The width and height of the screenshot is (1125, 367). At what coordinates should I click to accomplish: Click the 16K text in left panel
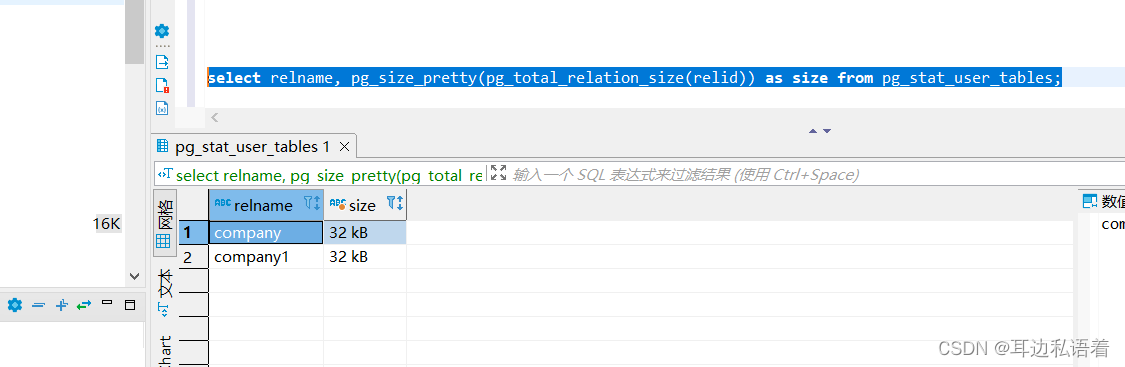pyautogui.click(x=106, y=224)
